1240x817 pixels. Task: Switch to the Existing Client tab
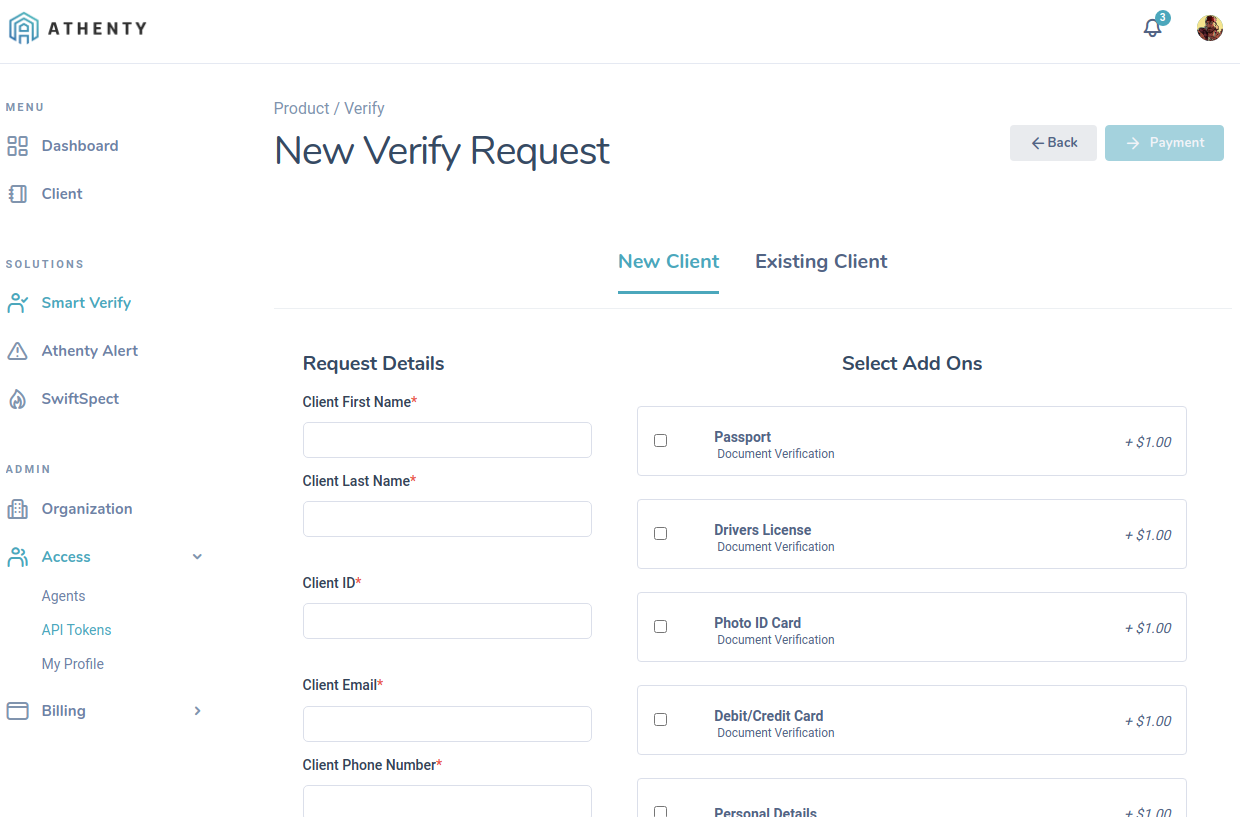coord(820,261)
